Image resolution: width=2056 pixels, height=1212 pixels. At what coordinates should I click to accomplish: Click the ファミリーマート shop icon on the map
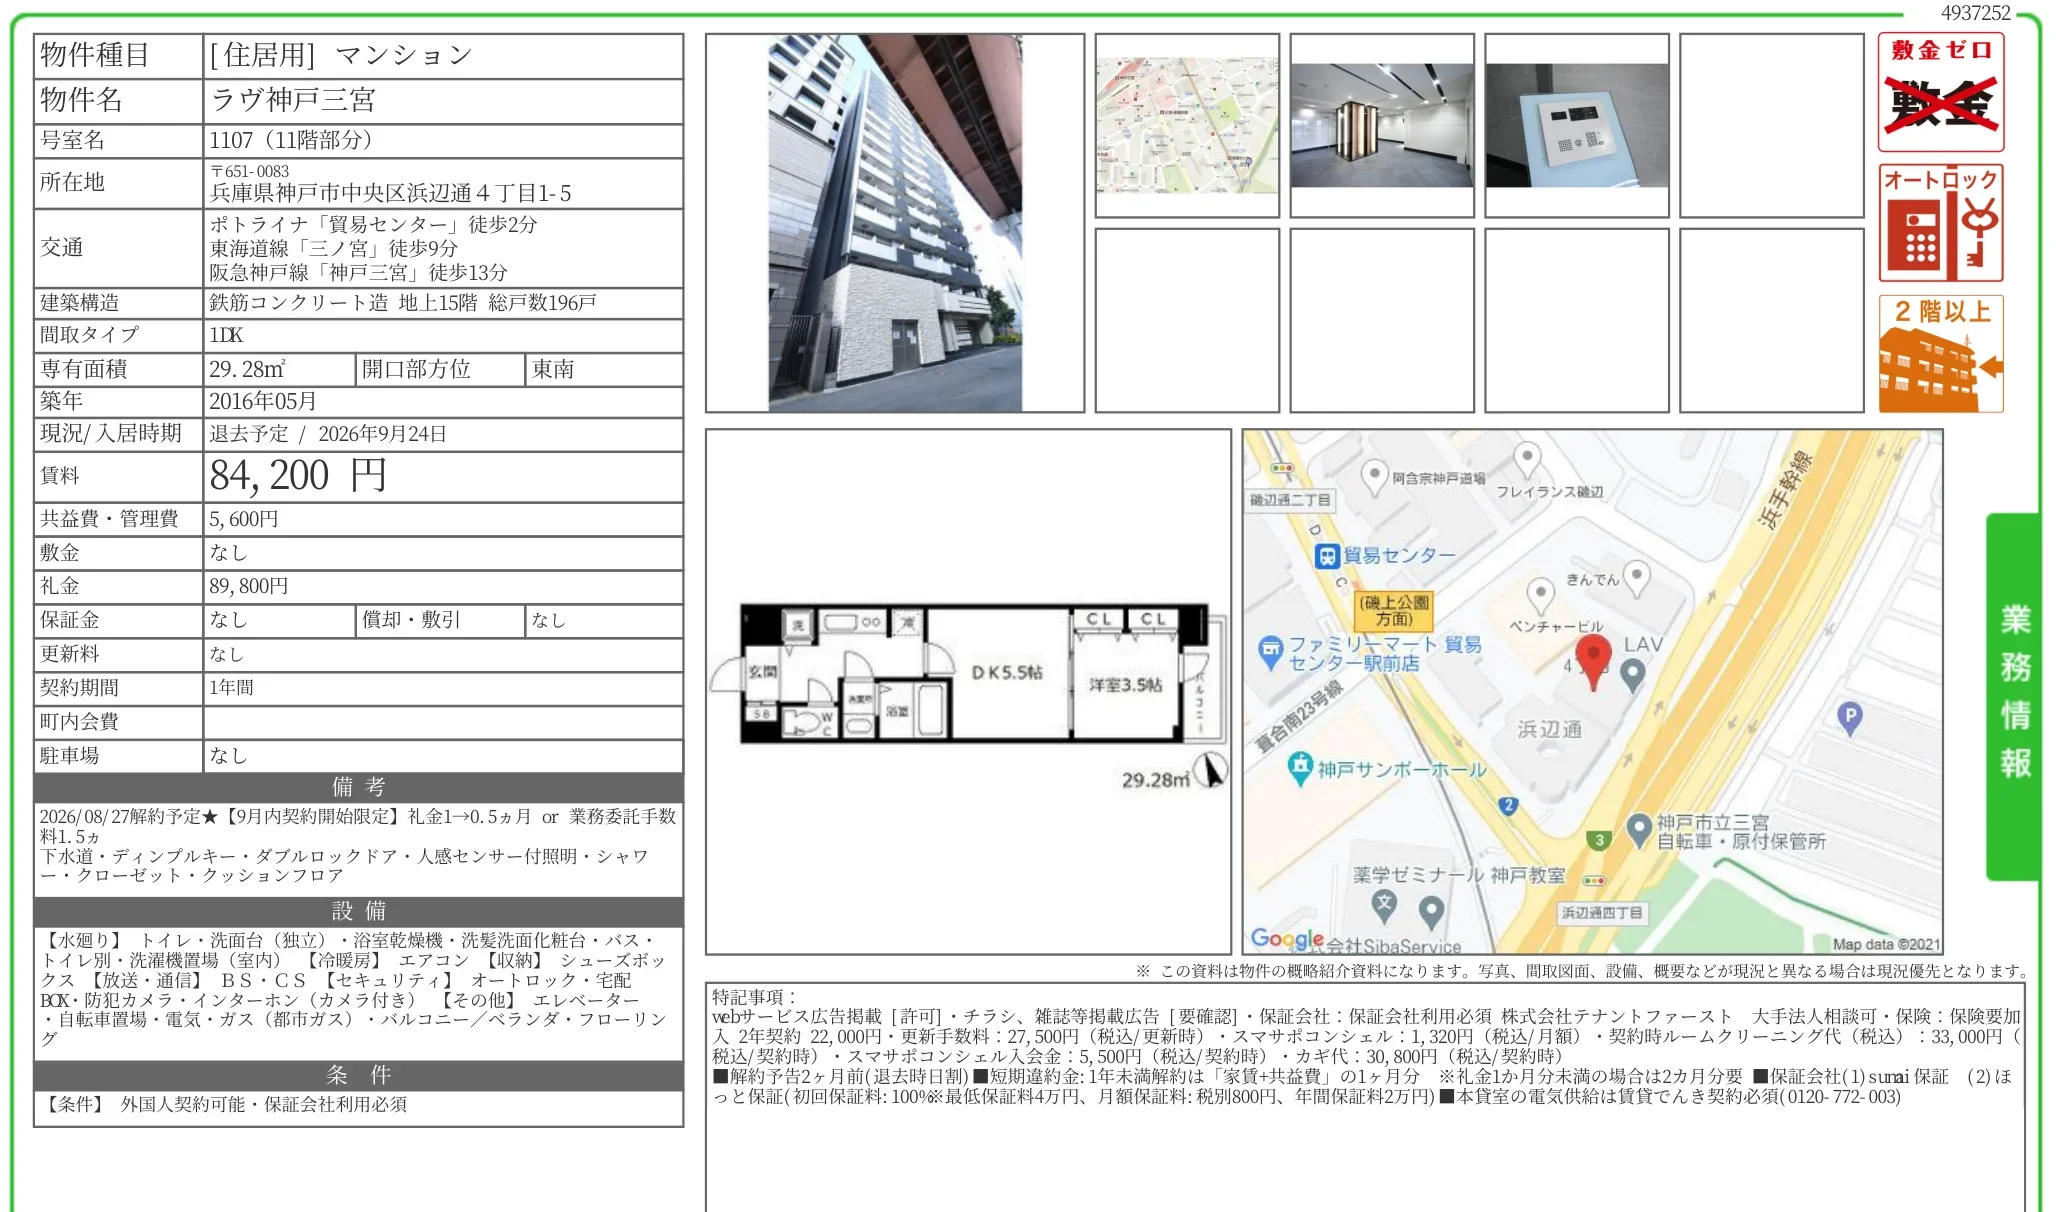click(1270, 651)
